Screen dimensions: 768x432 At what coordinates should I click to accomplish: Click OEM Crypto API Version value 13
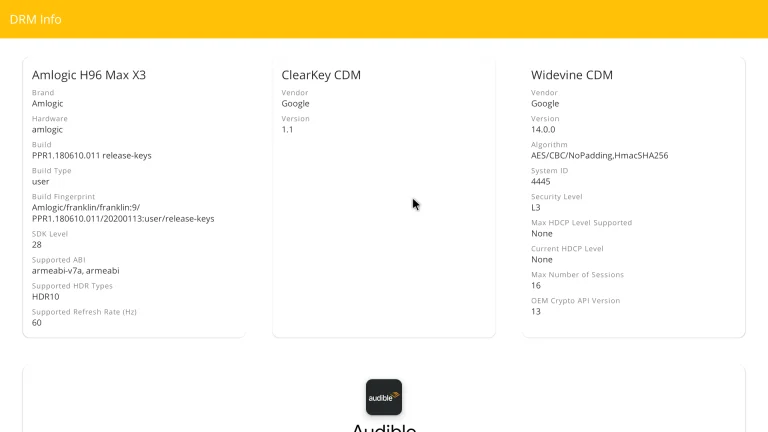536,311
